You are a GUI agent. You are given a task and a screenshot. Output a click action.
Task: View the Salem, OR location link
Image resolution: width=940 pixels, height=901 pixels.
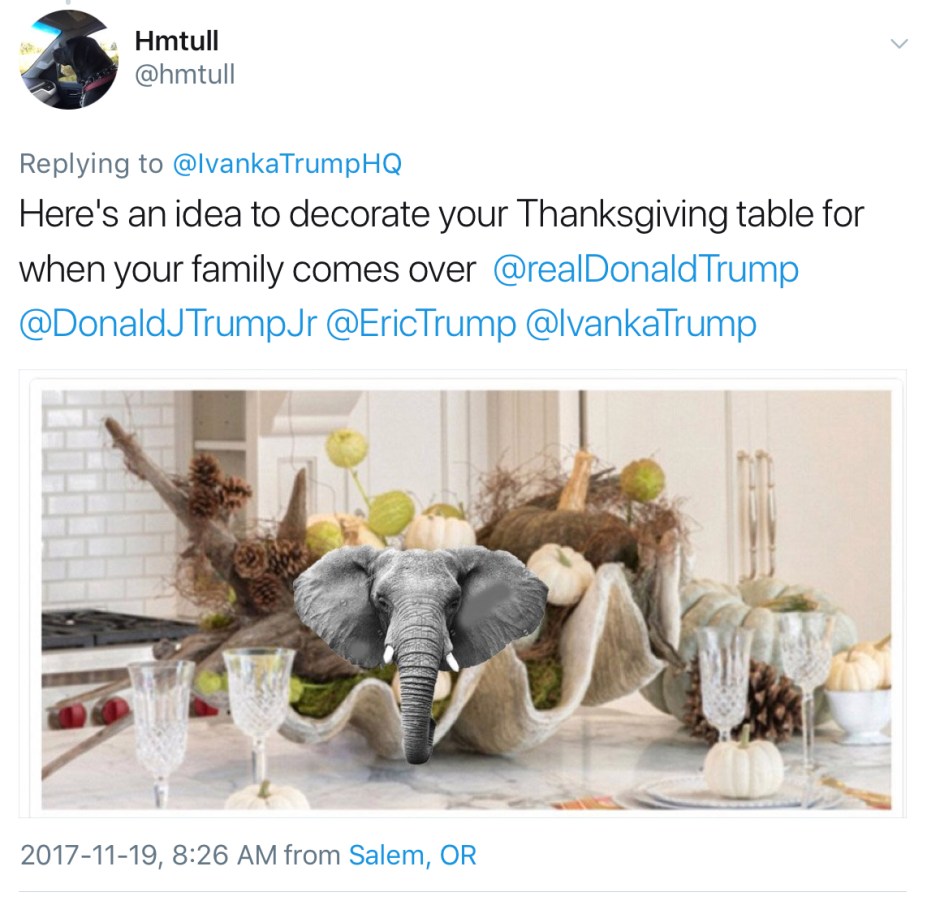[x=412, y=855]
